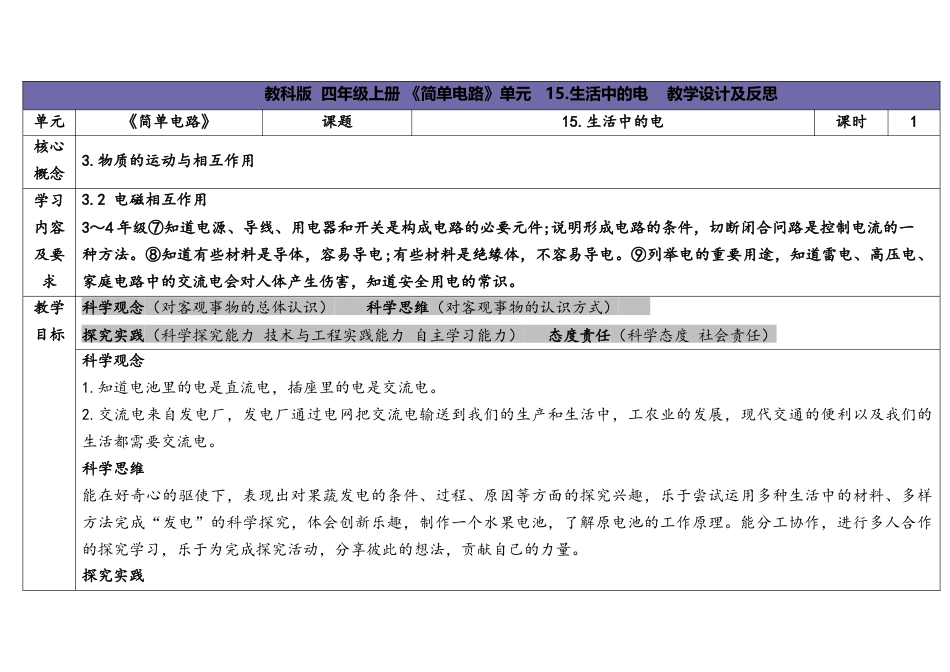Click '3.物质的运动与相互作用' text

point(168,161)
